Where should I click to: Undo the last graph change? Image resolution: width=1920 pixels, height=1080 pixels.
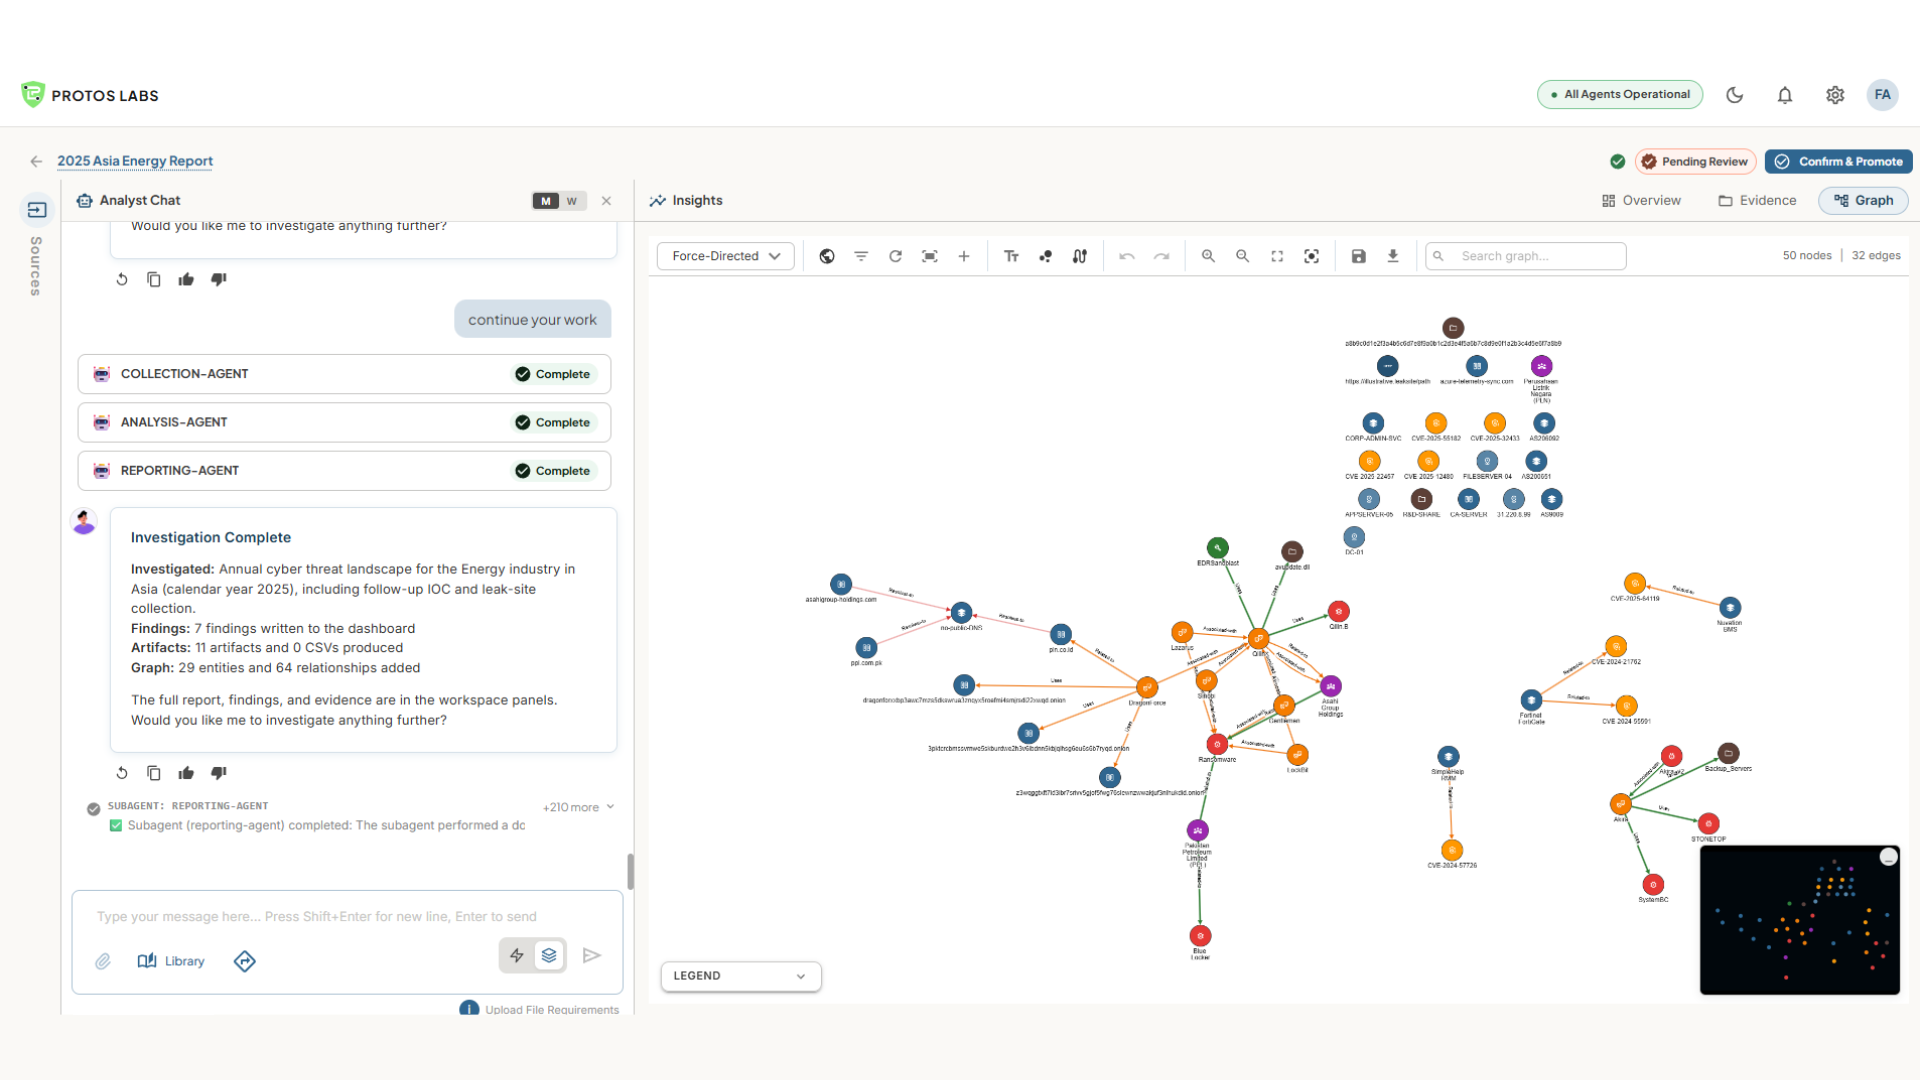(x=1127, y=256)
